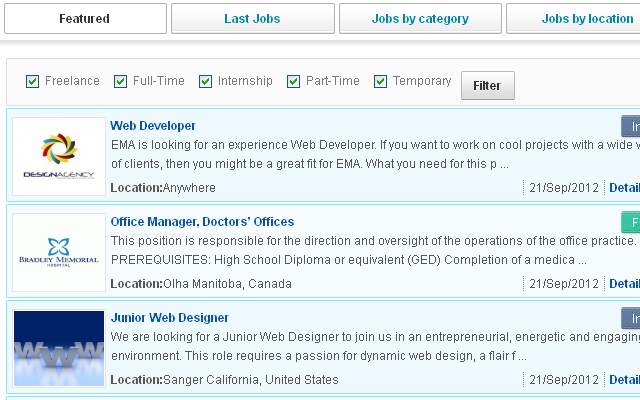Open the Jobs by category tab

point(420,18)
